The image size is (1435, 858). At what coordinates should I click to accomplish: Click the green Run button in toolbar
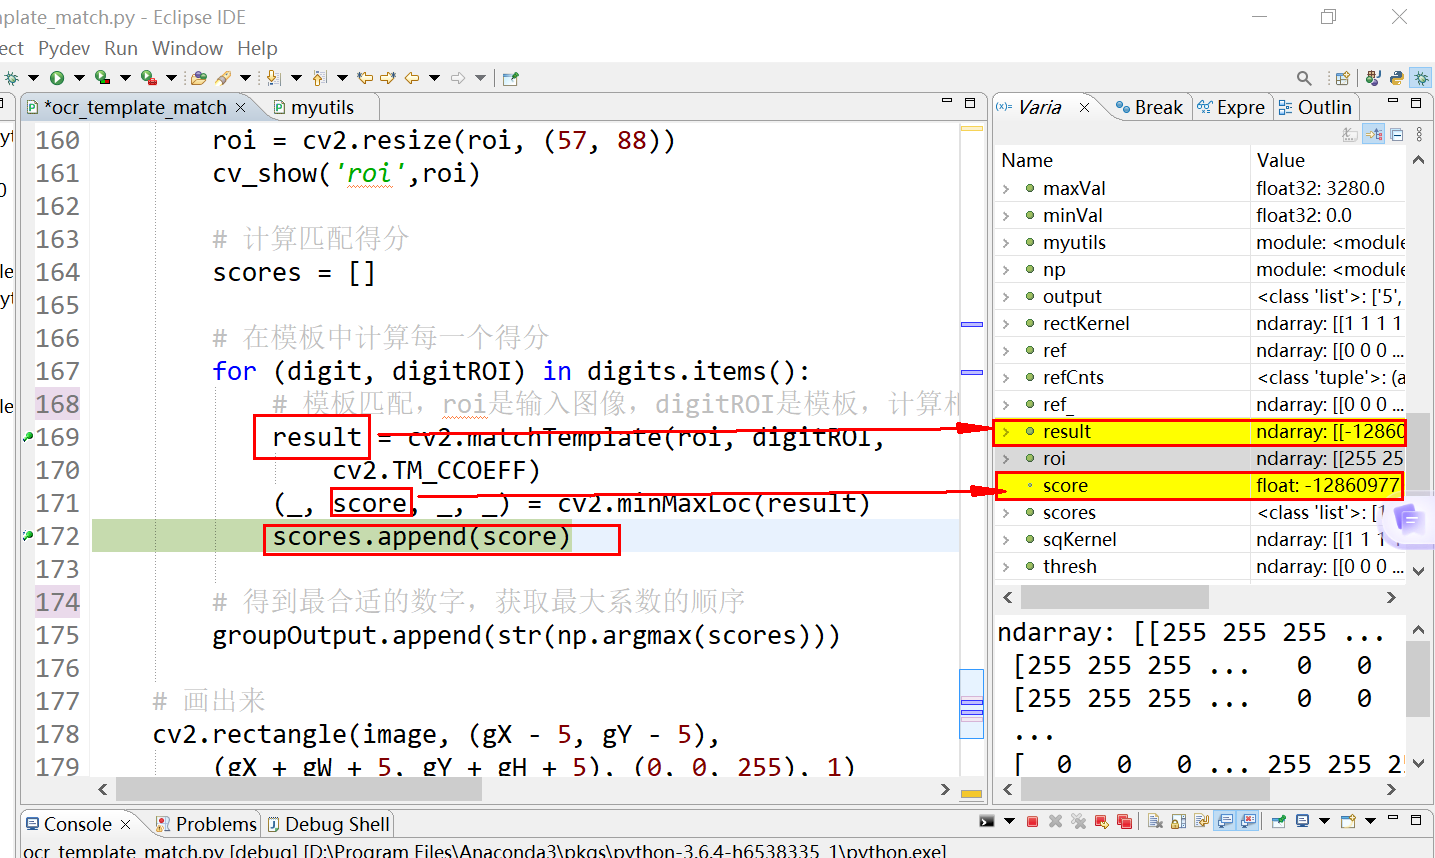(56, 78)
